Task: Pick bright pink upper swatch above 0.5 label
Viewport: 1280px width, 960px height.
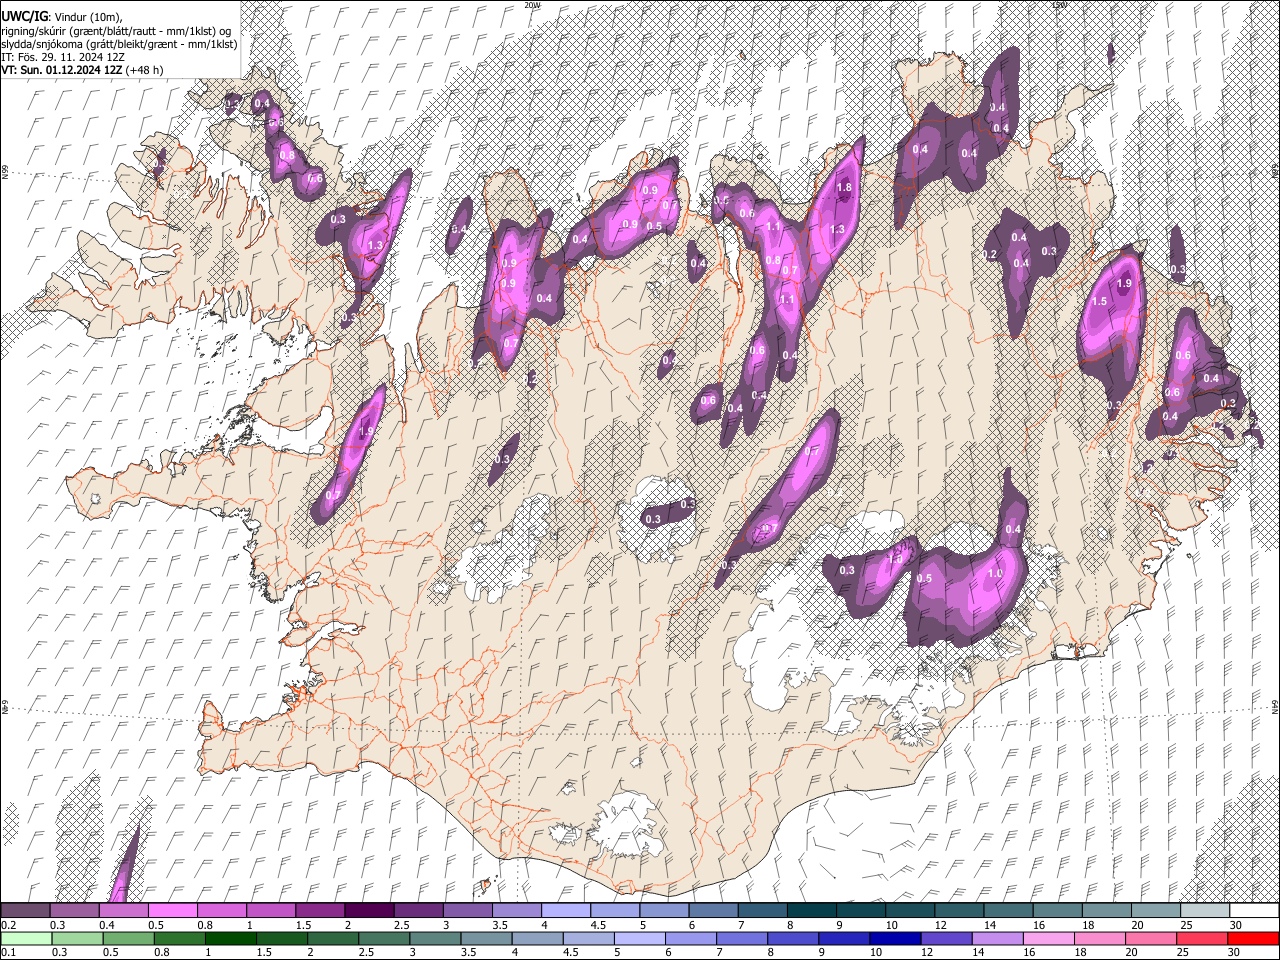Action: coord(172,910)
